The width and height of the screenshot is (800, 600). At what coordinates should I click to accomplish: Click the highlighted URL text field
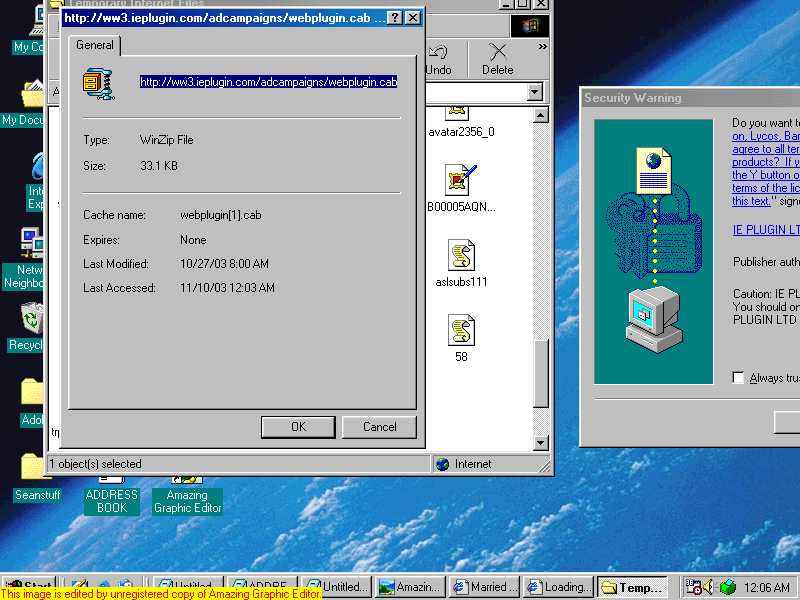click(x=268, y=82)
